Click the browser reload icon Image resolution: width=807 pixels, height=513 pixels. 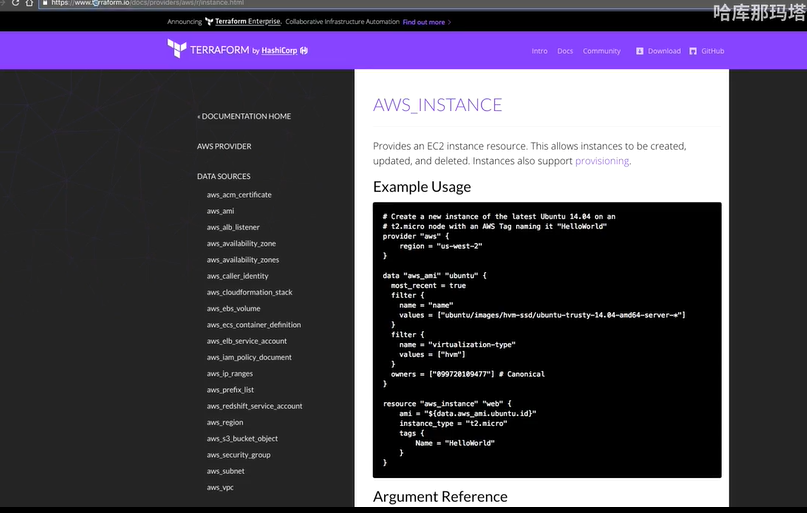(15, 3)
